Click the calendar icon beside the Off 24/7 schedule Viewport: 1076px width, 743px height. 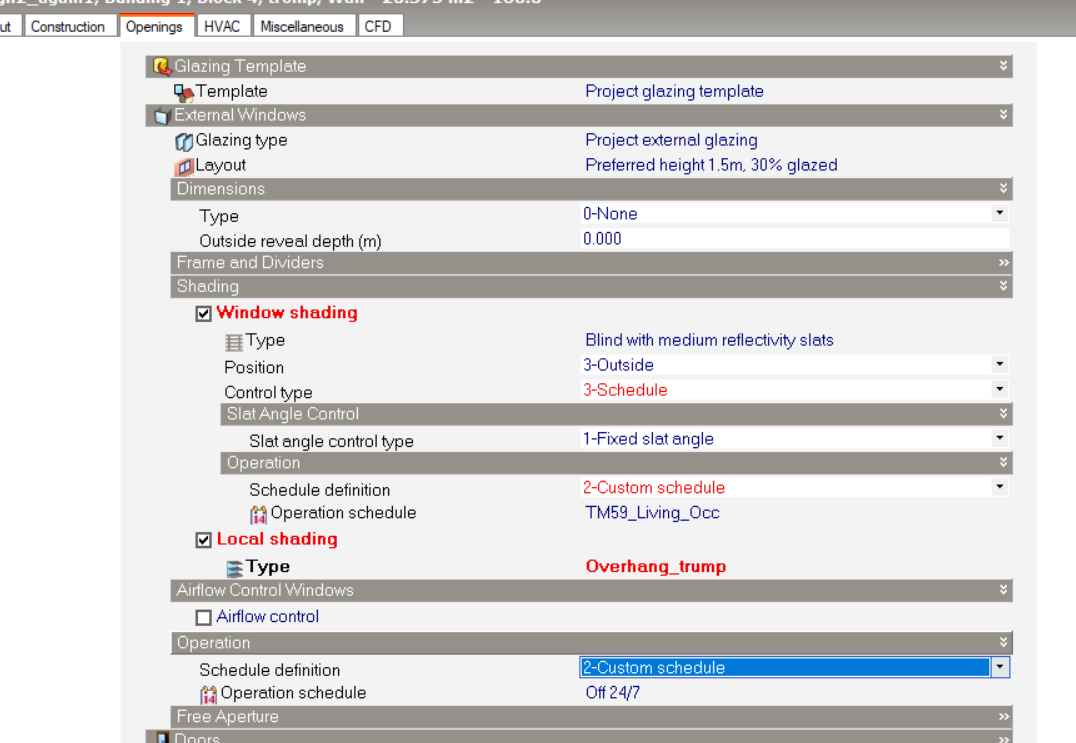click(209, 694)
